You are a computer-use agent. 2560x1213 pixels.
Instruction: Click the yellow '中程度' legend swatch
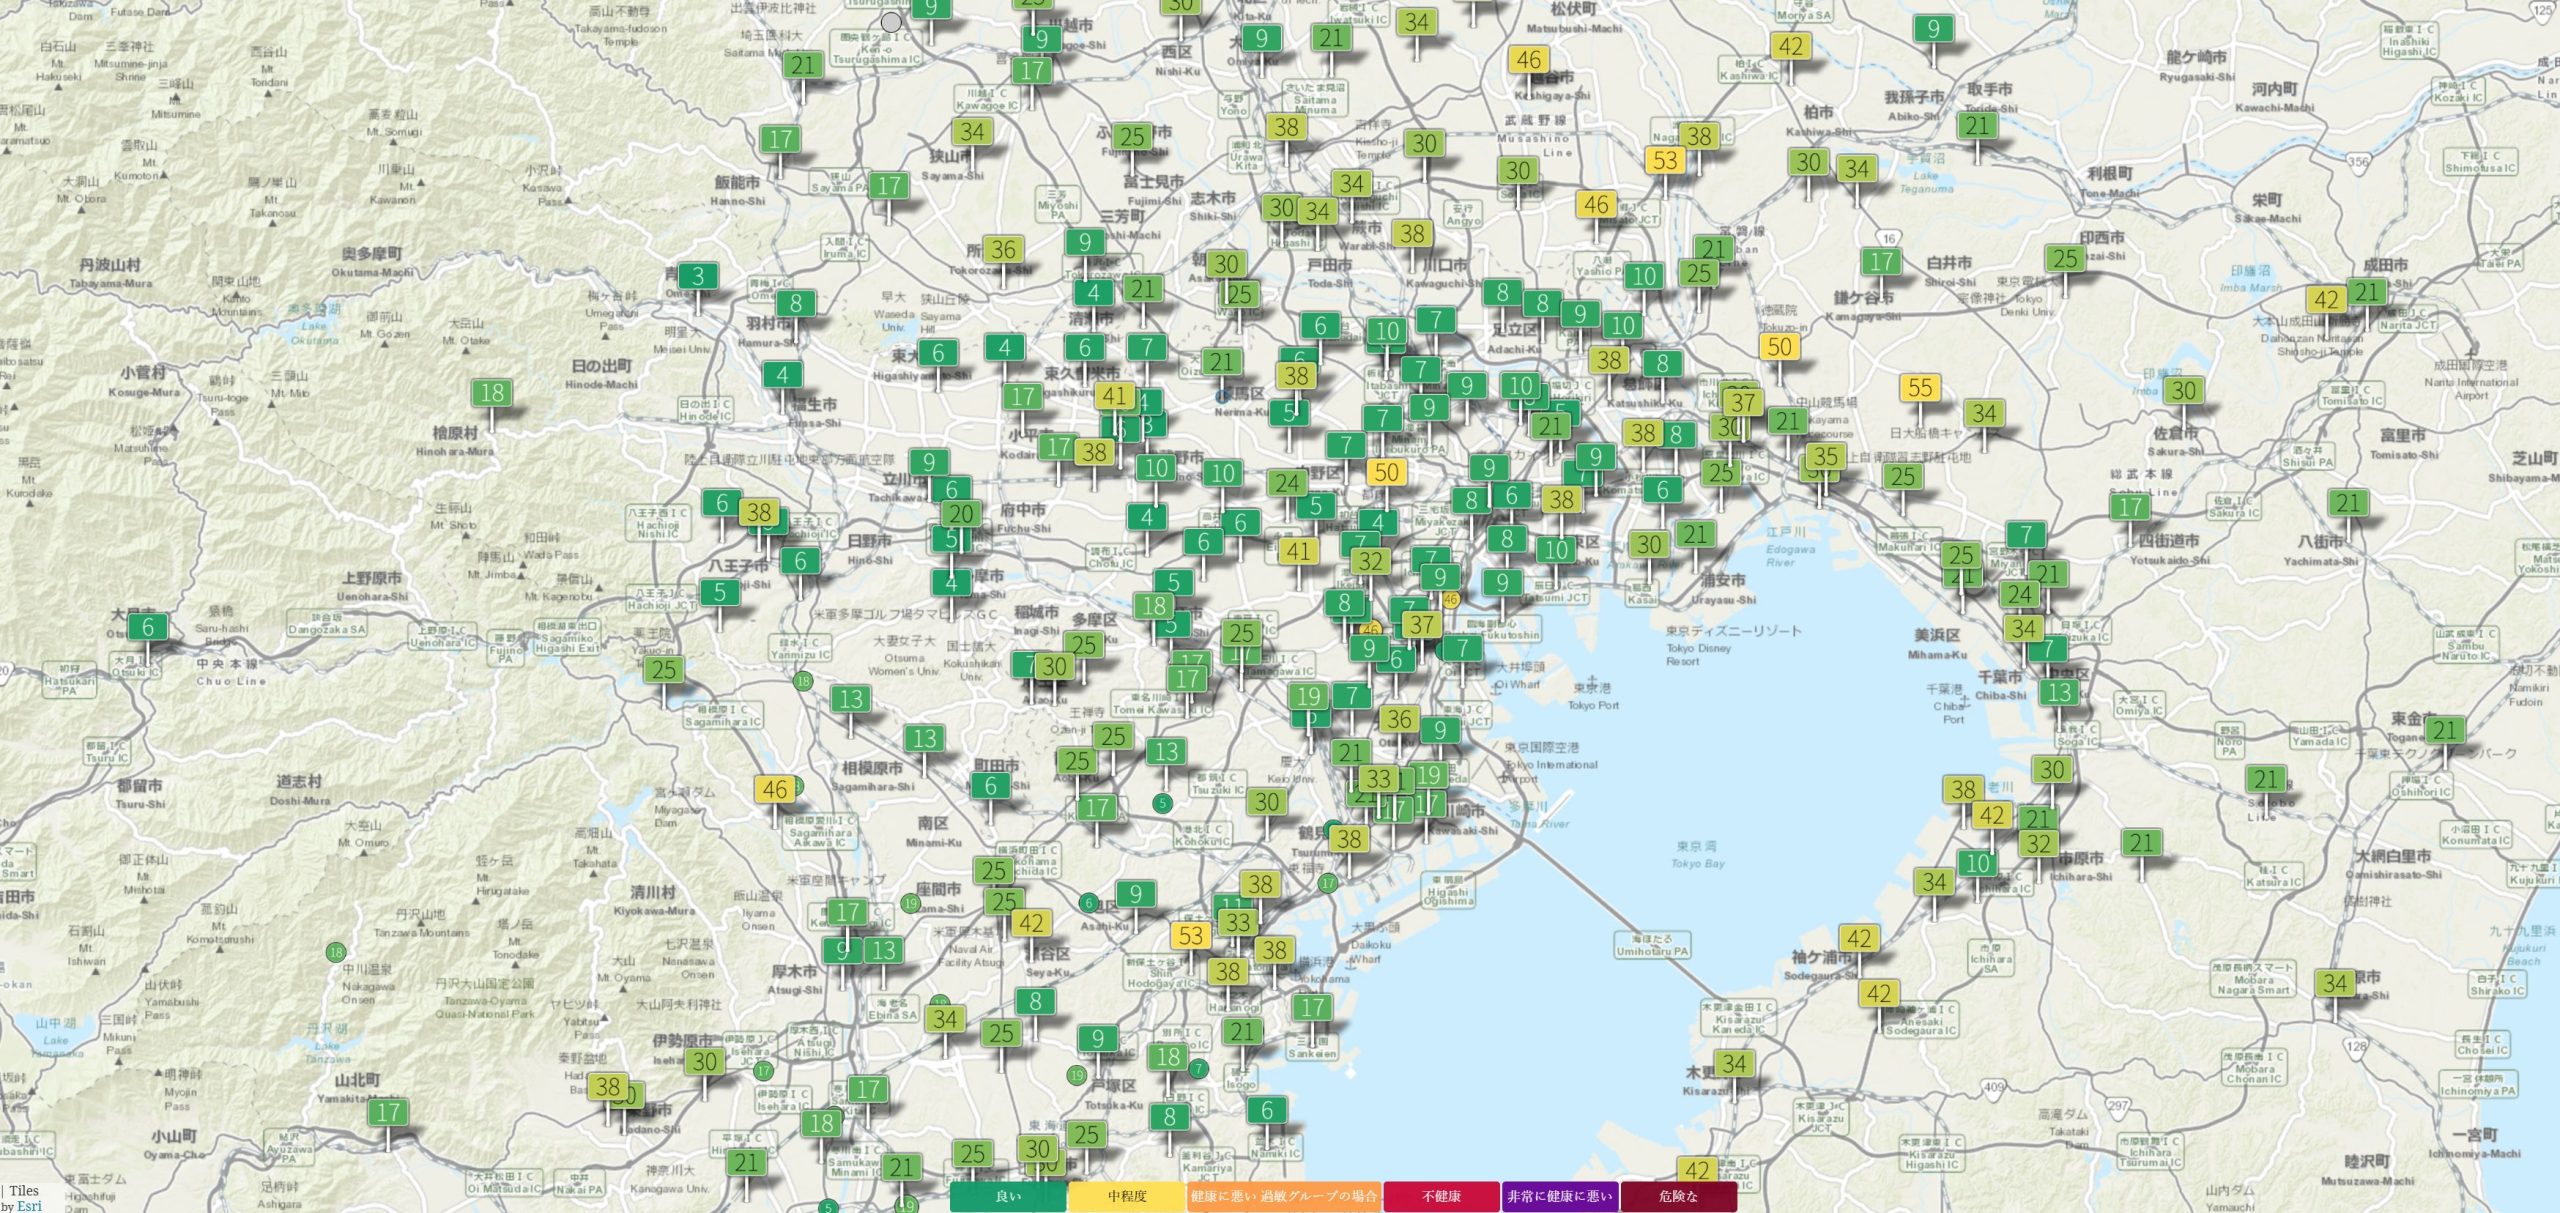(x=1127, y=1196)
